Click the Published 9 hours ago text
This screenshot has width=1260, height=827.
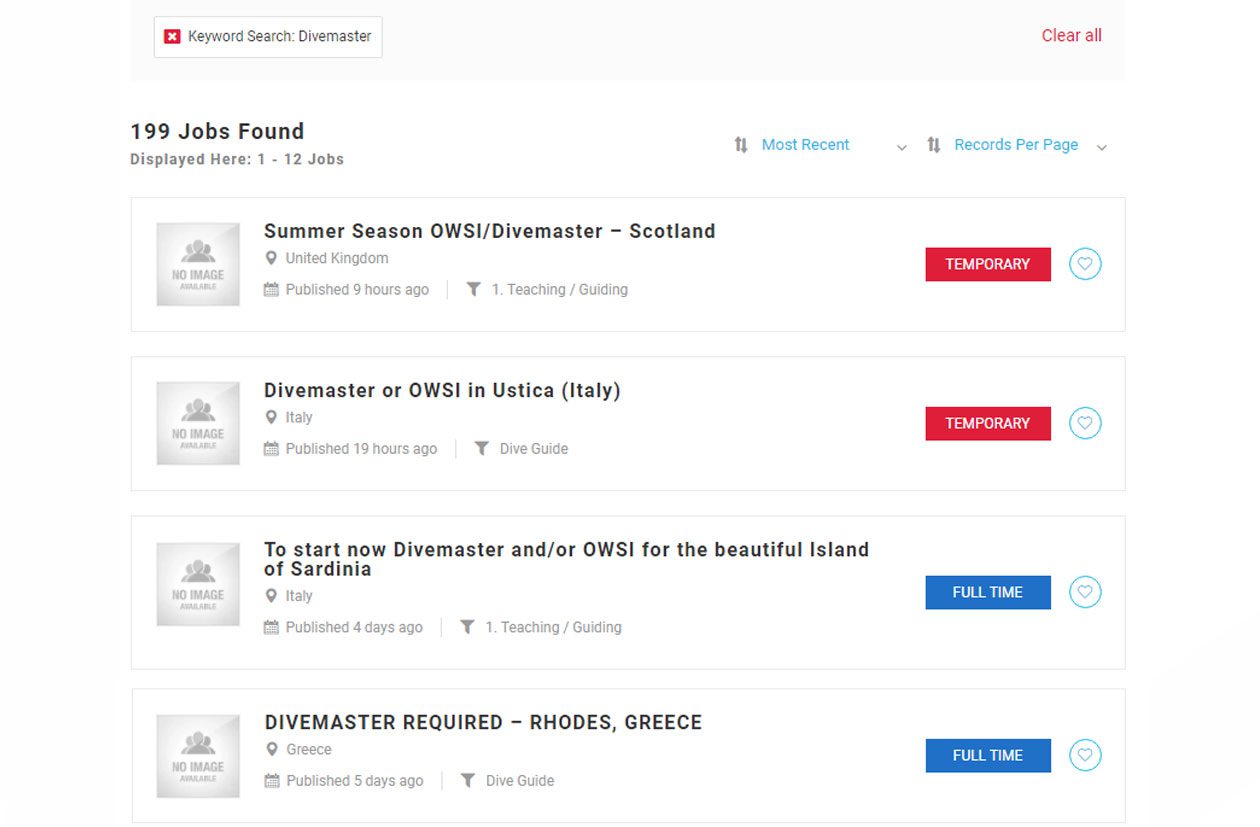(x=357, y=290)
